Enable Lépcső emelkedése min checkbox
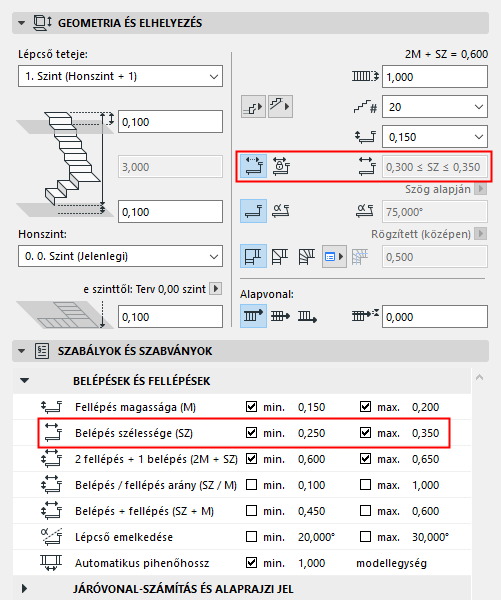Viewport: 501px width, 600px height. click(x=251, y=537)
